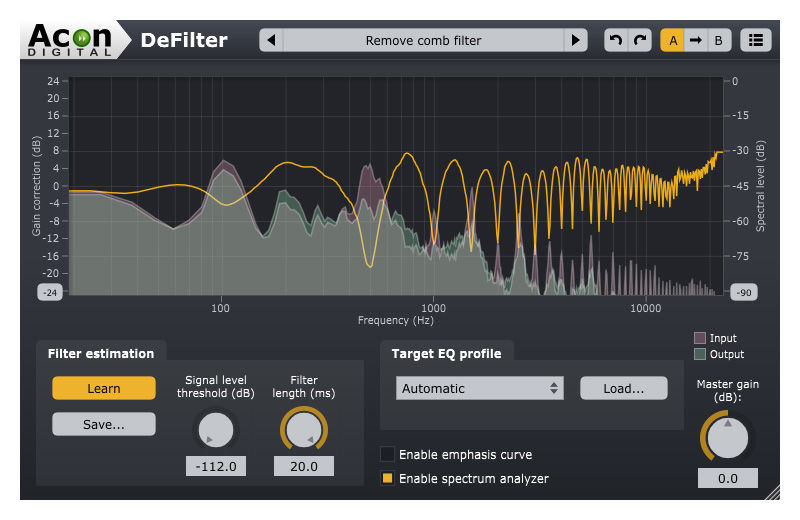
Task: Switch to the B settings slot
Action: pos(718,41)
